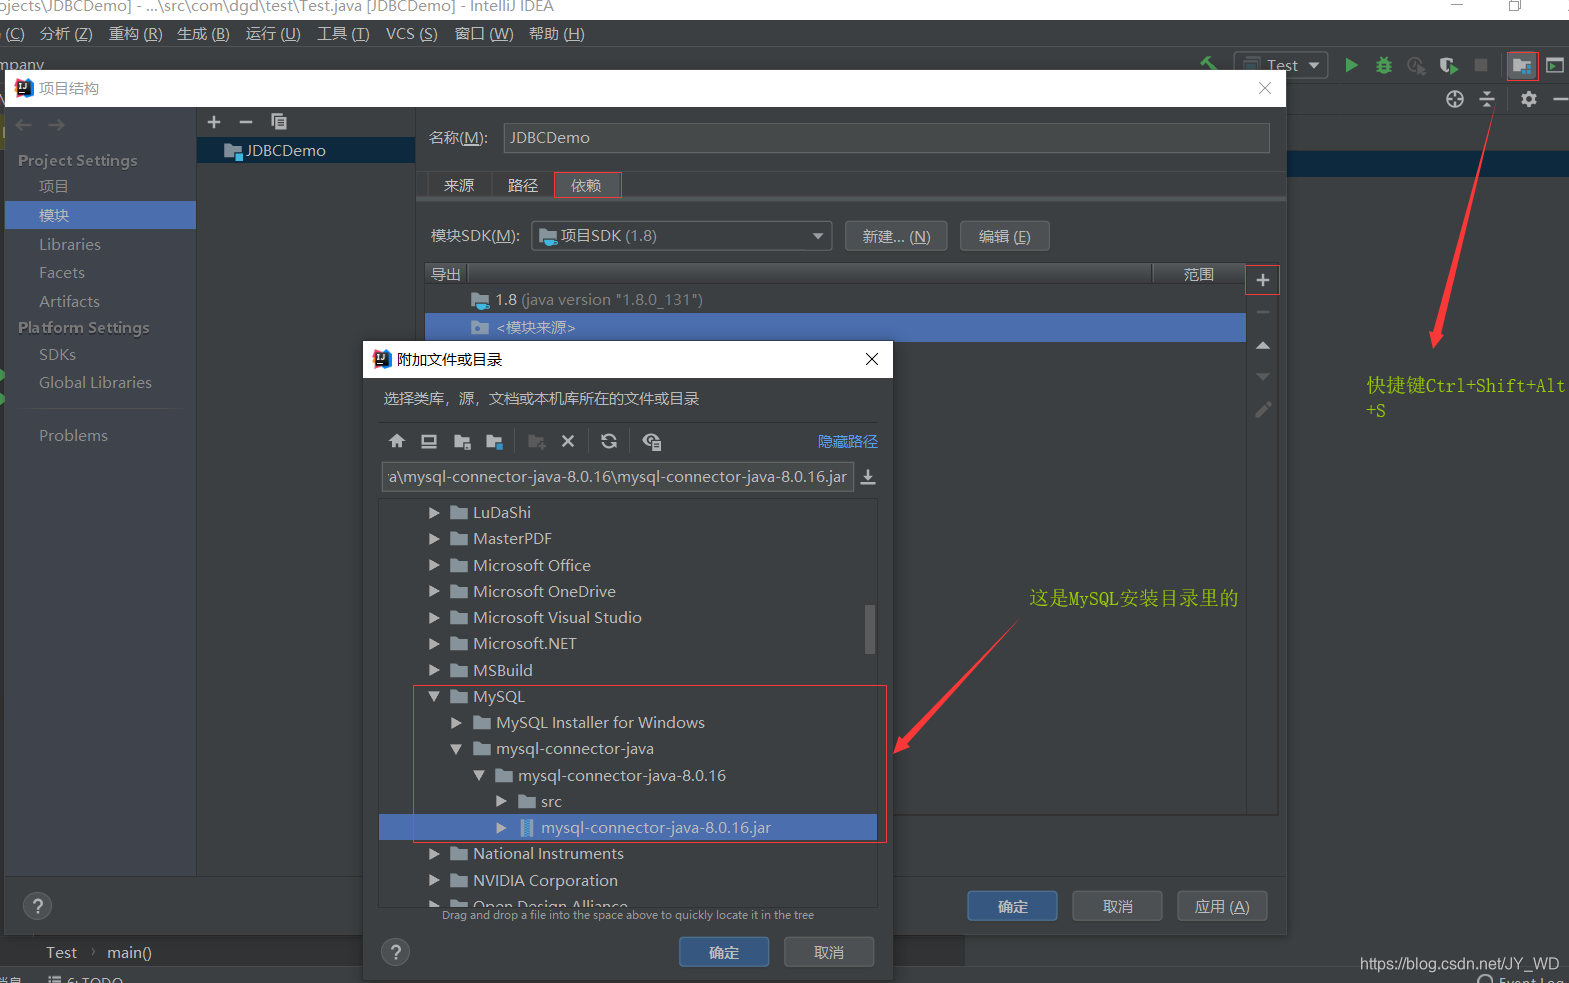Screen dimensions: 1569x983
Task: Open Project Structure toolbar icon
Action: (x=1522, y=66)
